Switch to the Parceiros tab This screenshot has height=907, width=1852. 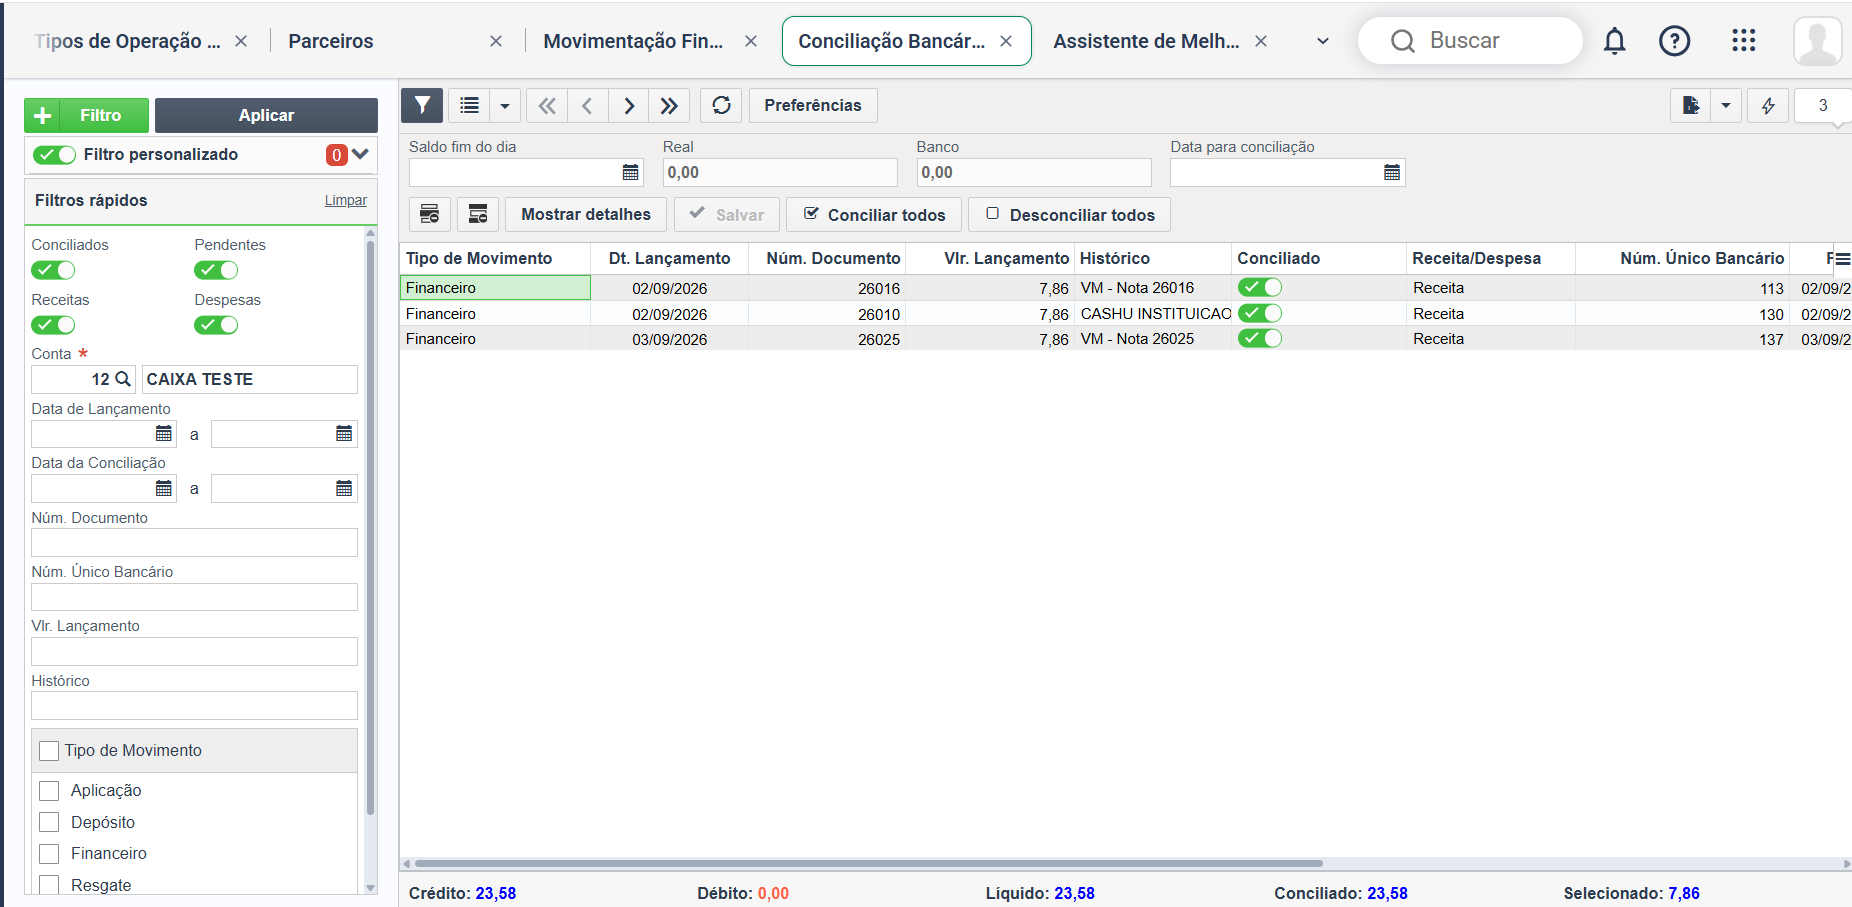(331, 41)
